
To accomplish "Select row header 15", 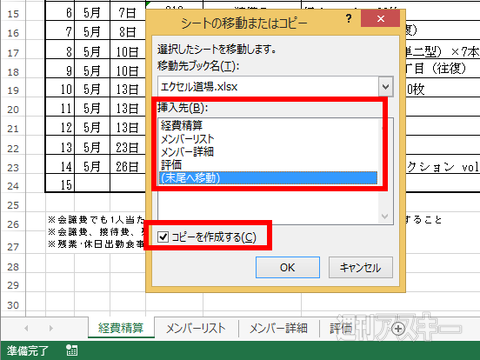I will tap(13, 14).
